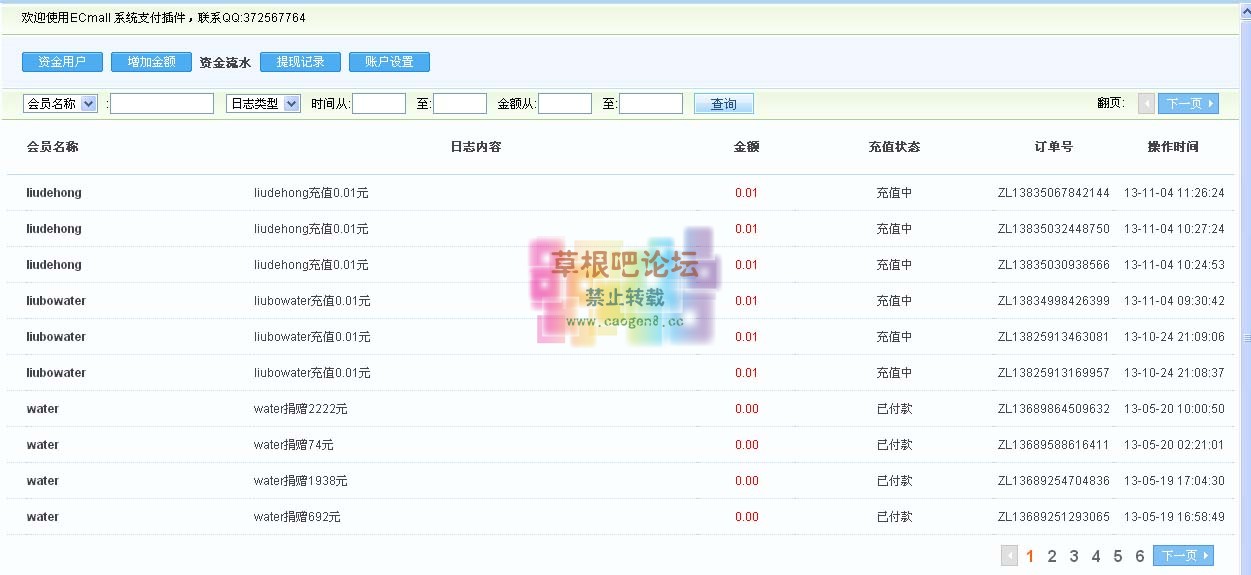Image resolution: width=1251 pixels, height=575 pixels.
Task: Click the 操作时间 column header
Action: pos(1173,147)
